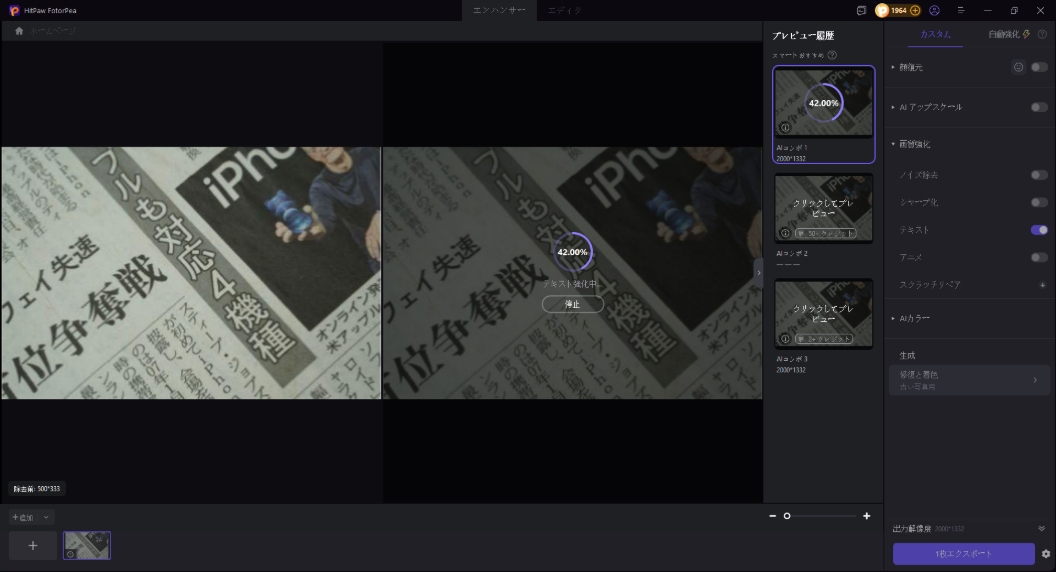Click the 50 credits badge on AIコンボ2
1056x572 pixels.
pos(826,233)
